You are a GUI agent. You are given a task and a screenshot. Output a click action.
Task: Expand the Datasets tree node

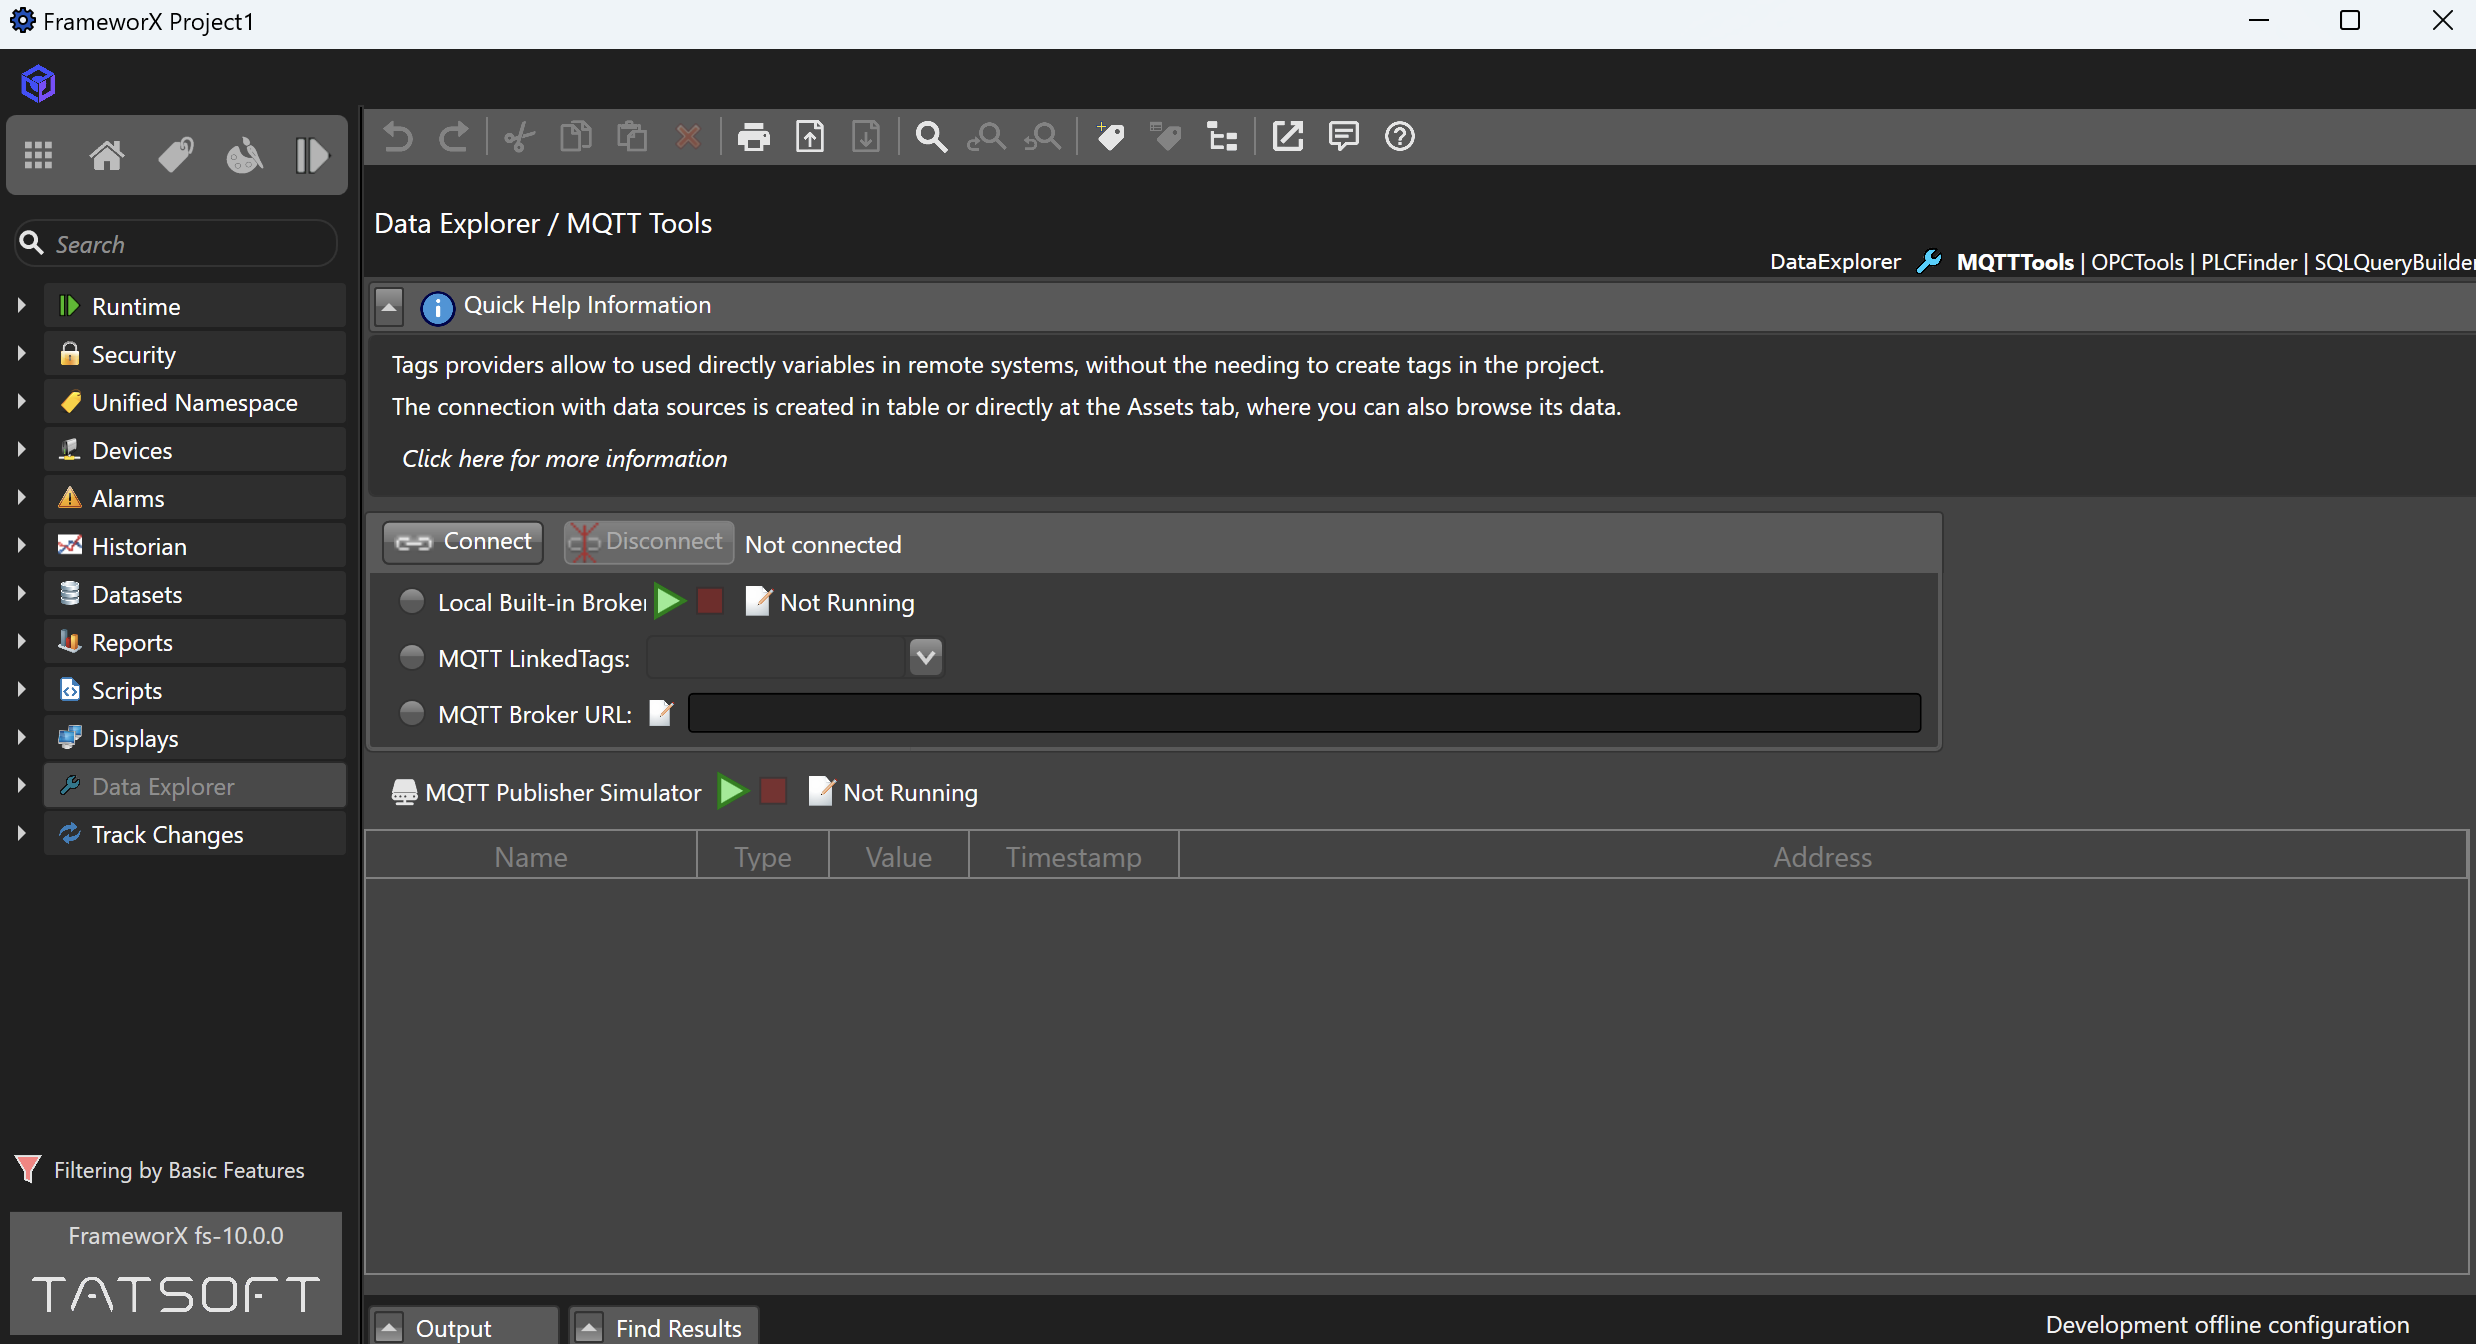coord(21,593)
